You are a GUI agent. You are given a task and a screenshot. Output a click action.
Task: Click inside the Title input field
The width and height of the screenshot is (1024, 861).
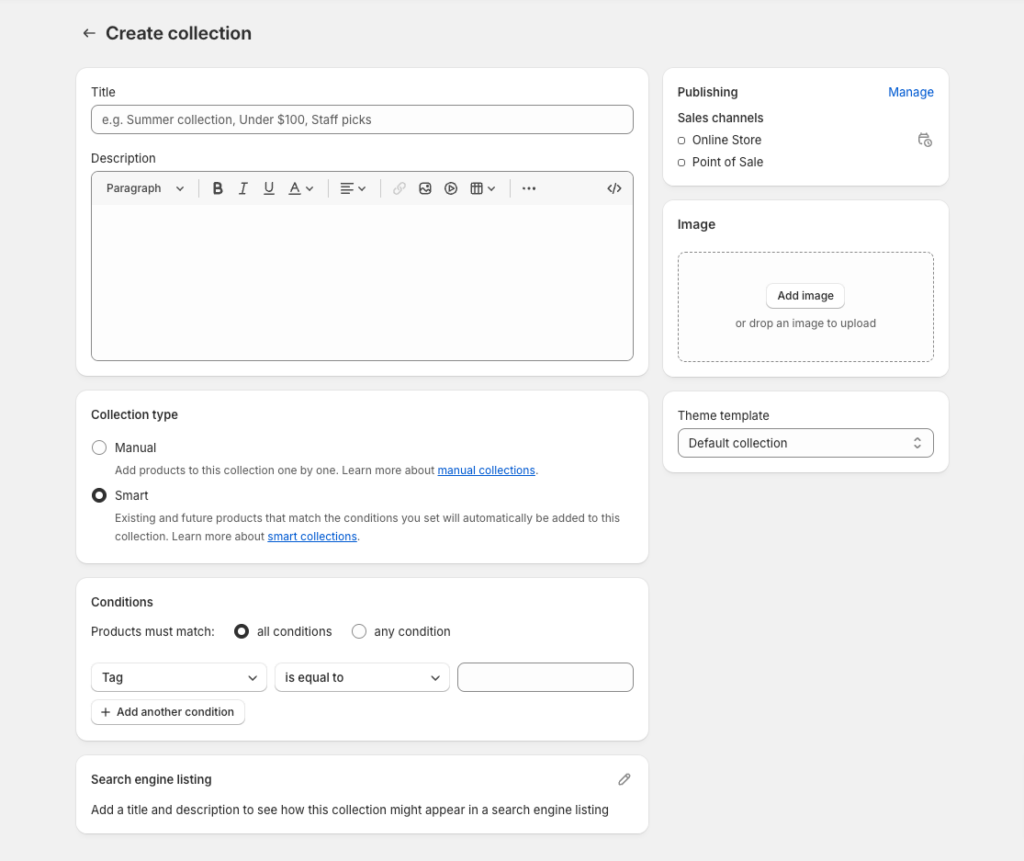(362, 119)
